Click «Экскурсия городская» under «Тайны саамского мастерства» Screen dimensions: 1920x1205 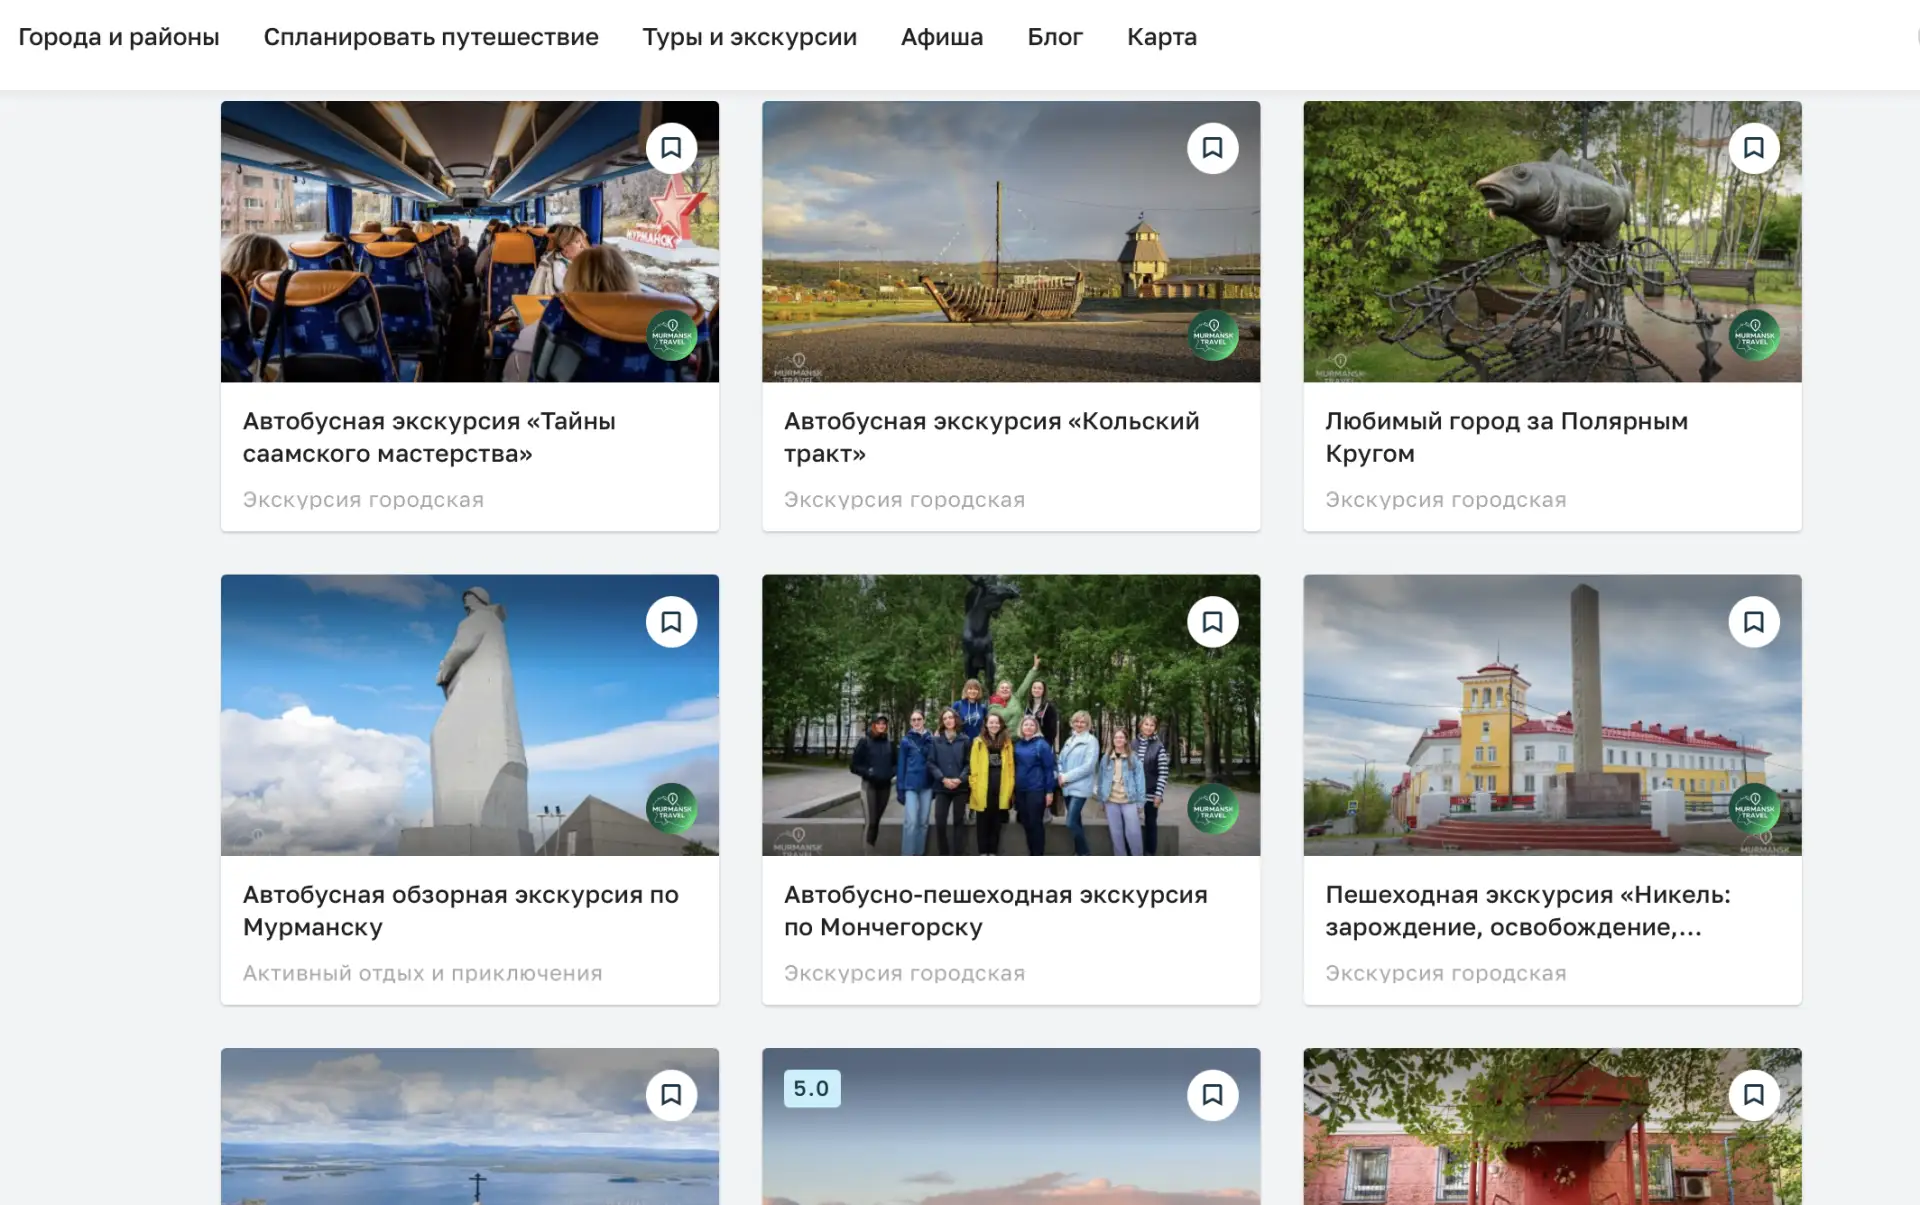pos(363,499)
